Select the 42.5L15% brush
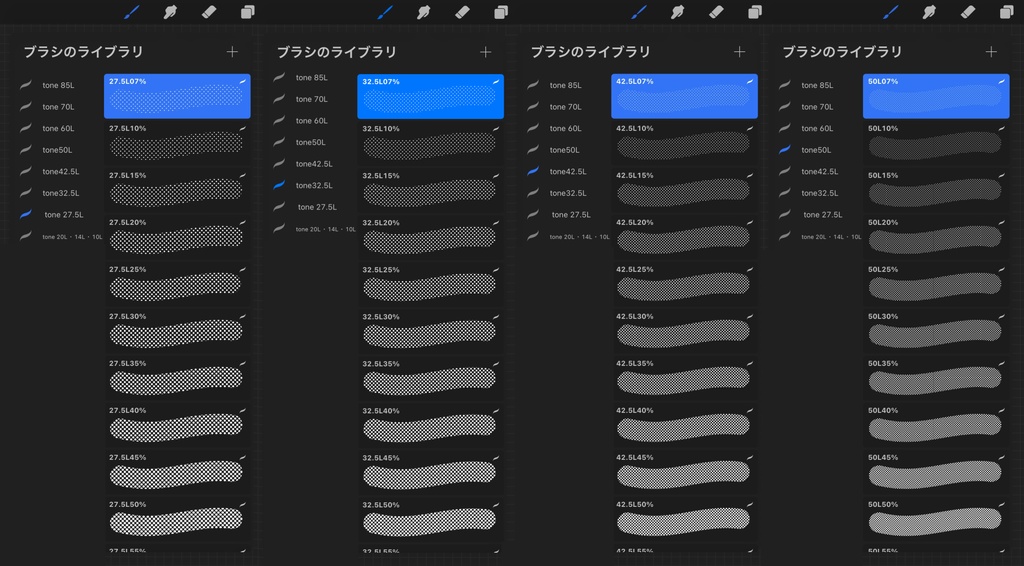The image size is (1024, 566). (x=684, y=190)
